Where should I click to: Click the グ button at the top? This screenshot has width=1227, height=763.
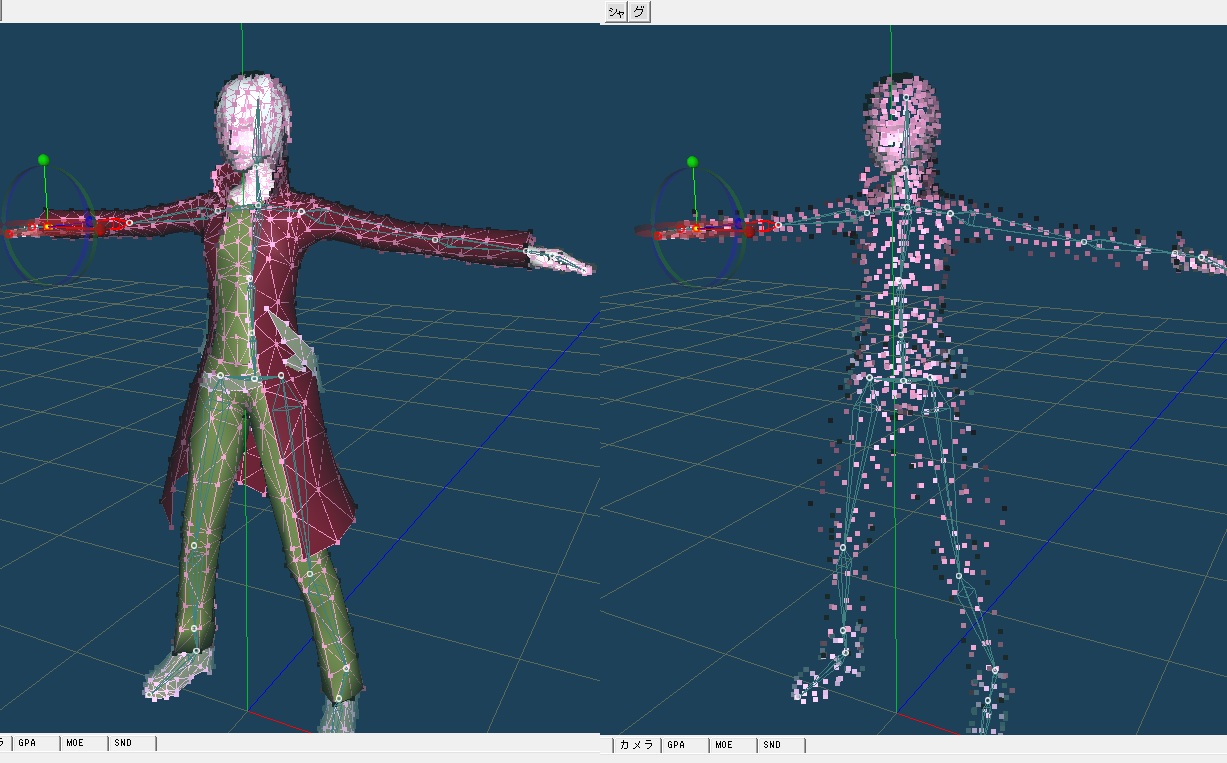click(640, 12)
